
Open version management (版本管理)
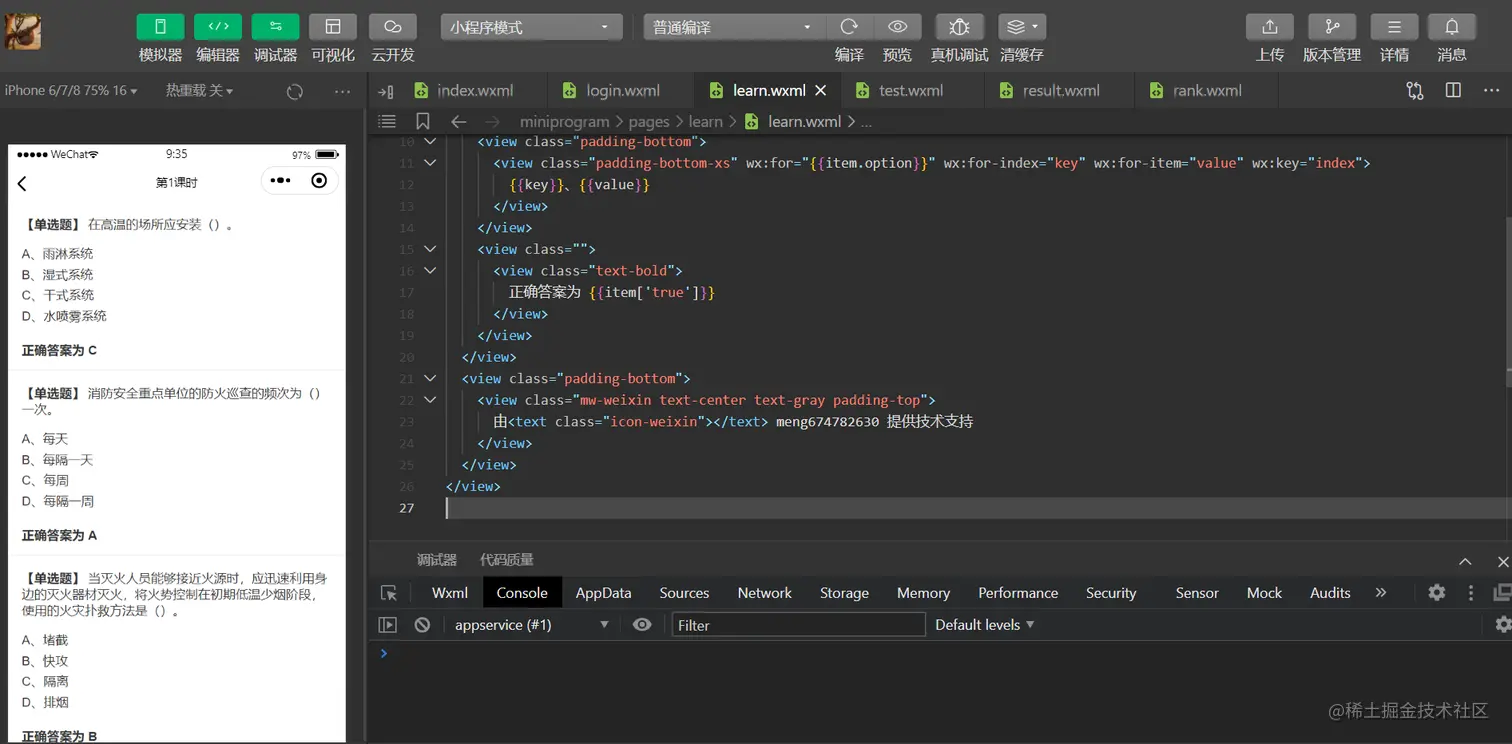(1332, 27)
